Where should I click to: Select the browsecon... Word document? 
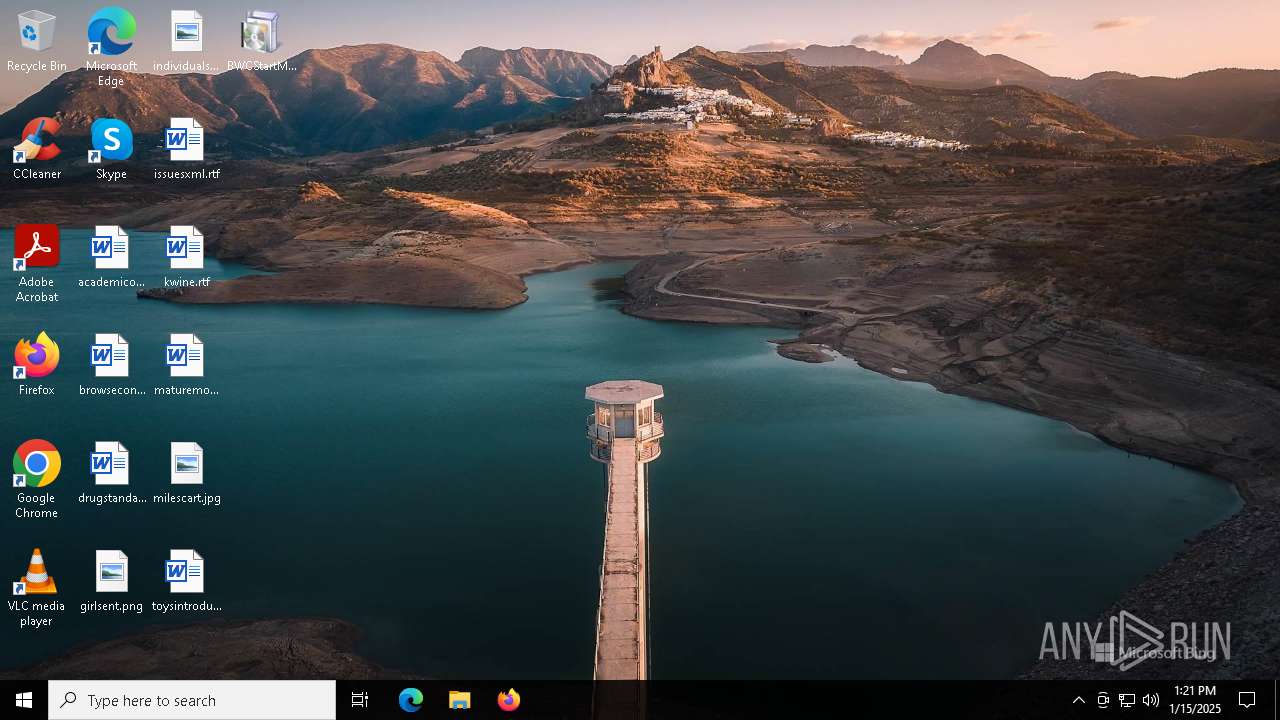click(x=111, y=365)
